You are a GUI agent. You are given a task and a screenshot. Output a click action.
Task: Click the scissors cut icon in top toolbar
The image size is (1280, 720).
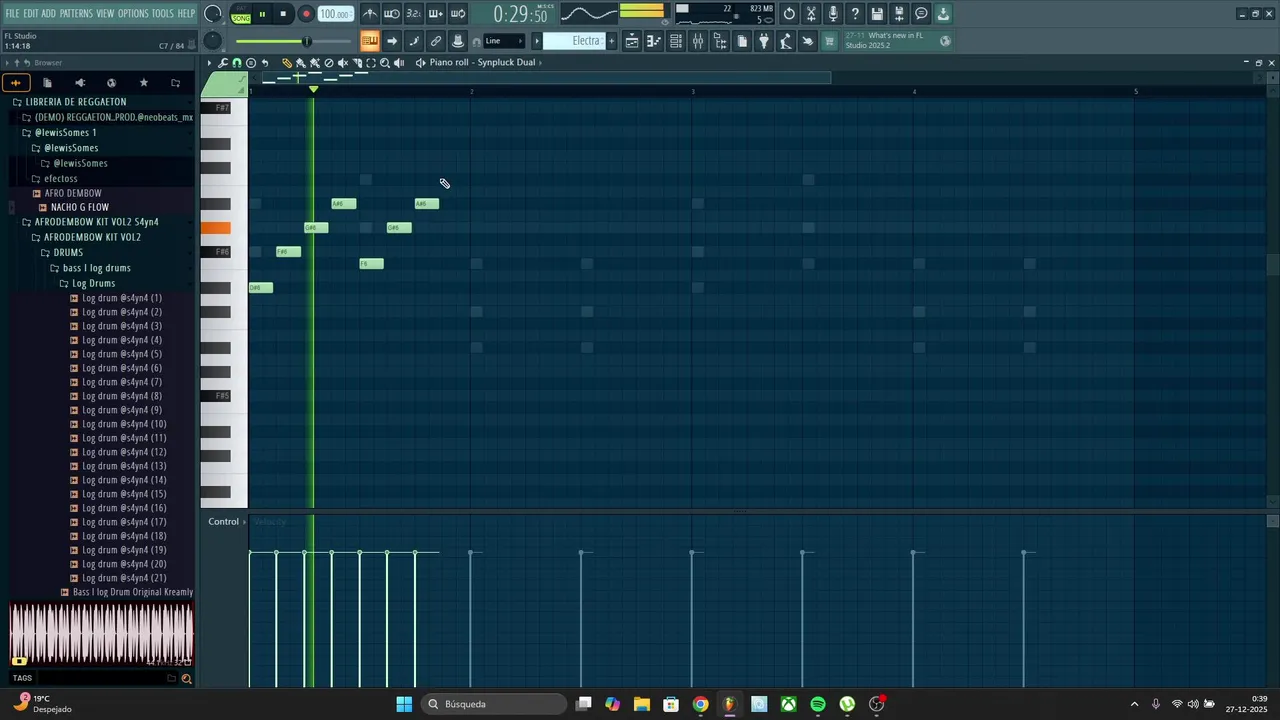click(x=811, y=14)
